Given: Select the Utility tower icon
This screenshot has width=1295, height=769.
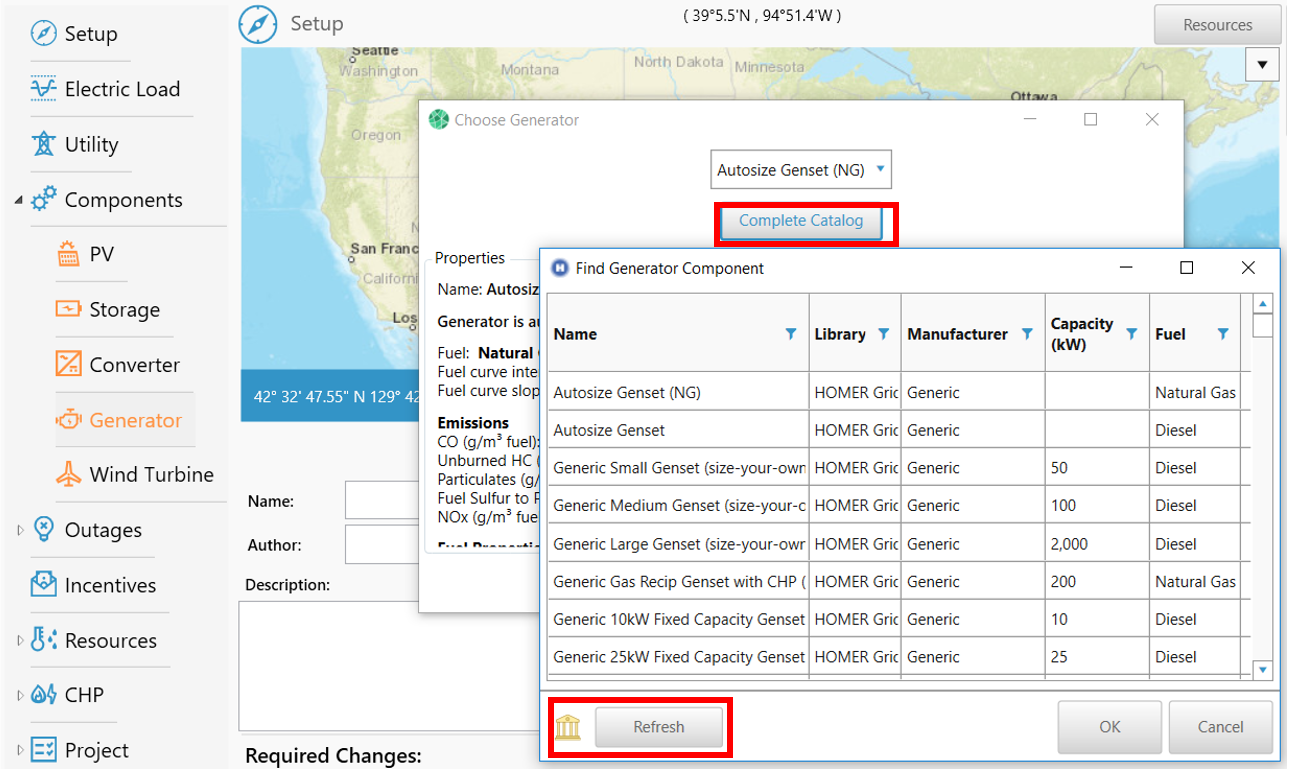Looking at the screenshot, I should (x=43, y=144).
